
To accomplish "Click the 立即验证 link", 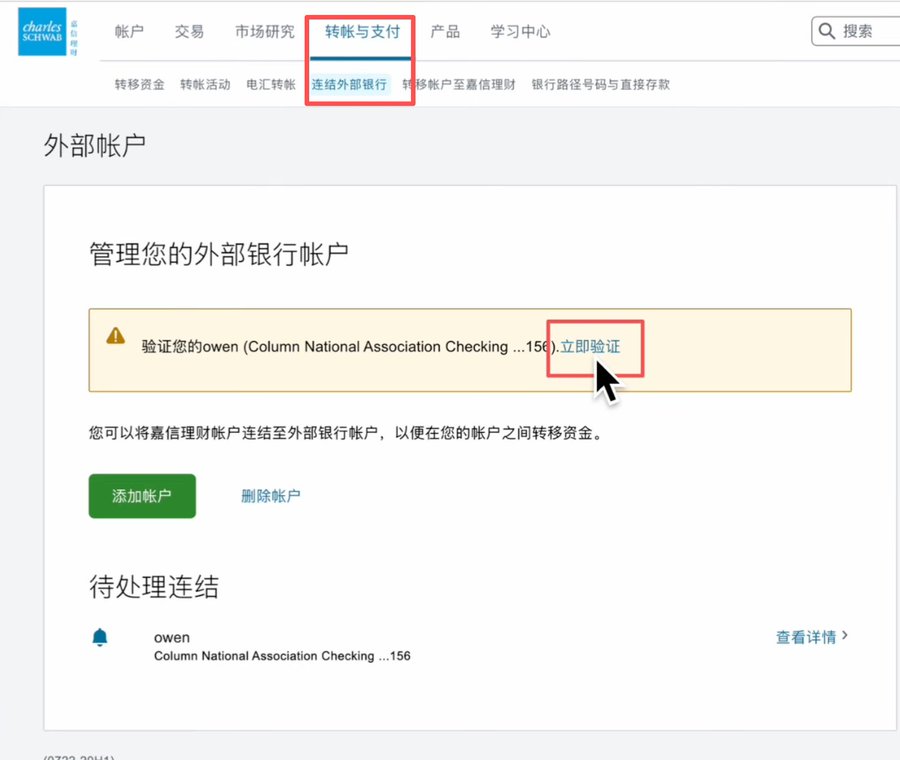I will [590, 347].
